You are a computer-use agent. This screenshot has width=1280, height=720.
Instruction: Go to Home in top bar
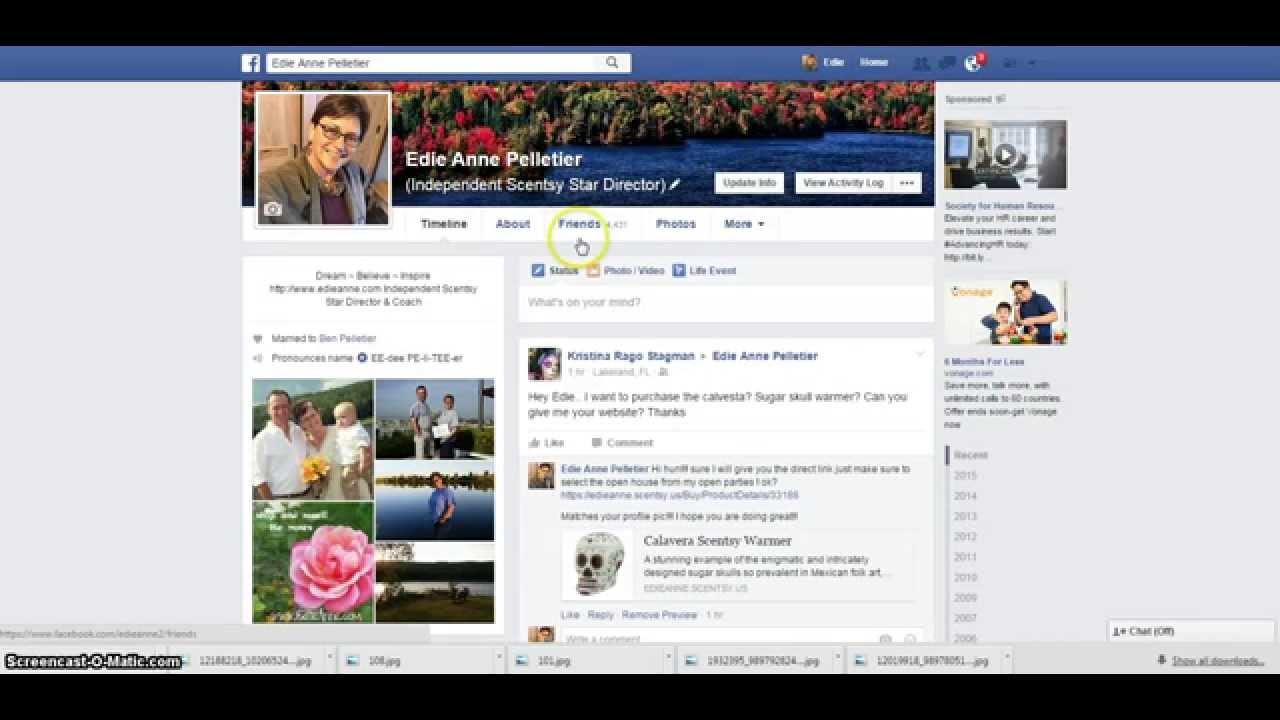(x=874, y=63)
